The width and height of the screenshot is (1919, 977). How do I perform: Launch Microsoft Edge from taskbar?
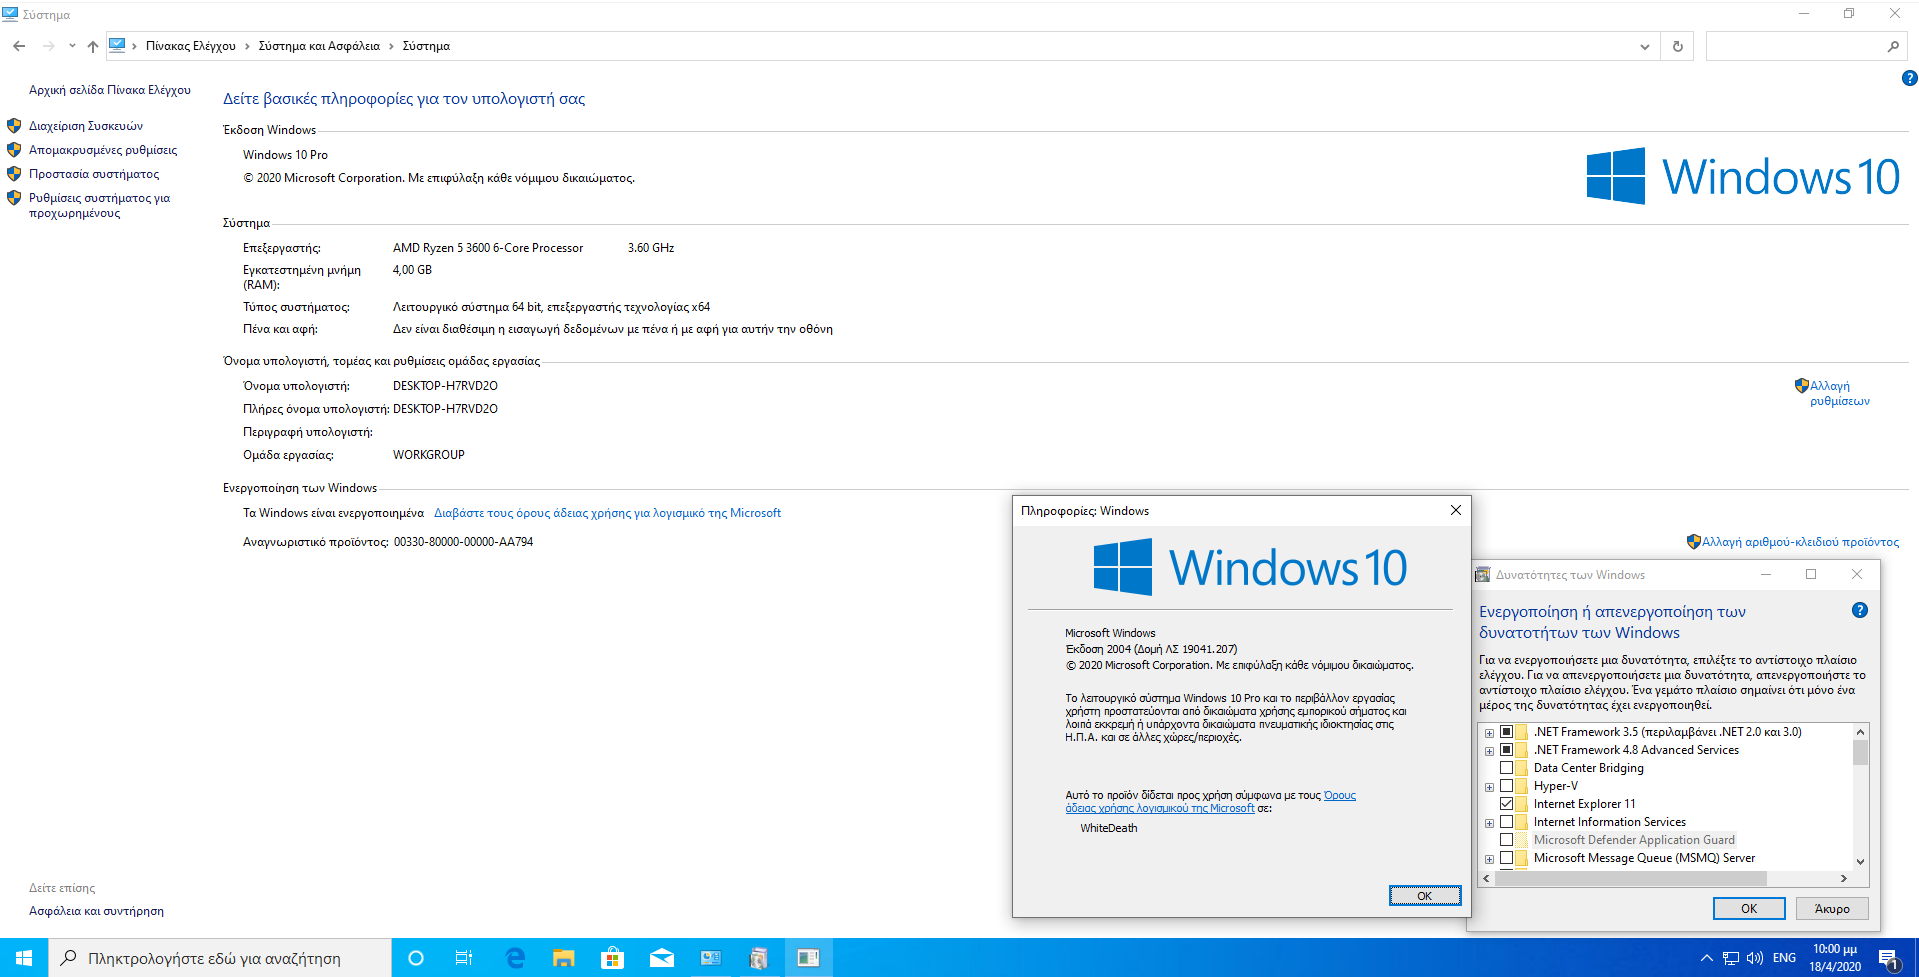coord(515,958)
